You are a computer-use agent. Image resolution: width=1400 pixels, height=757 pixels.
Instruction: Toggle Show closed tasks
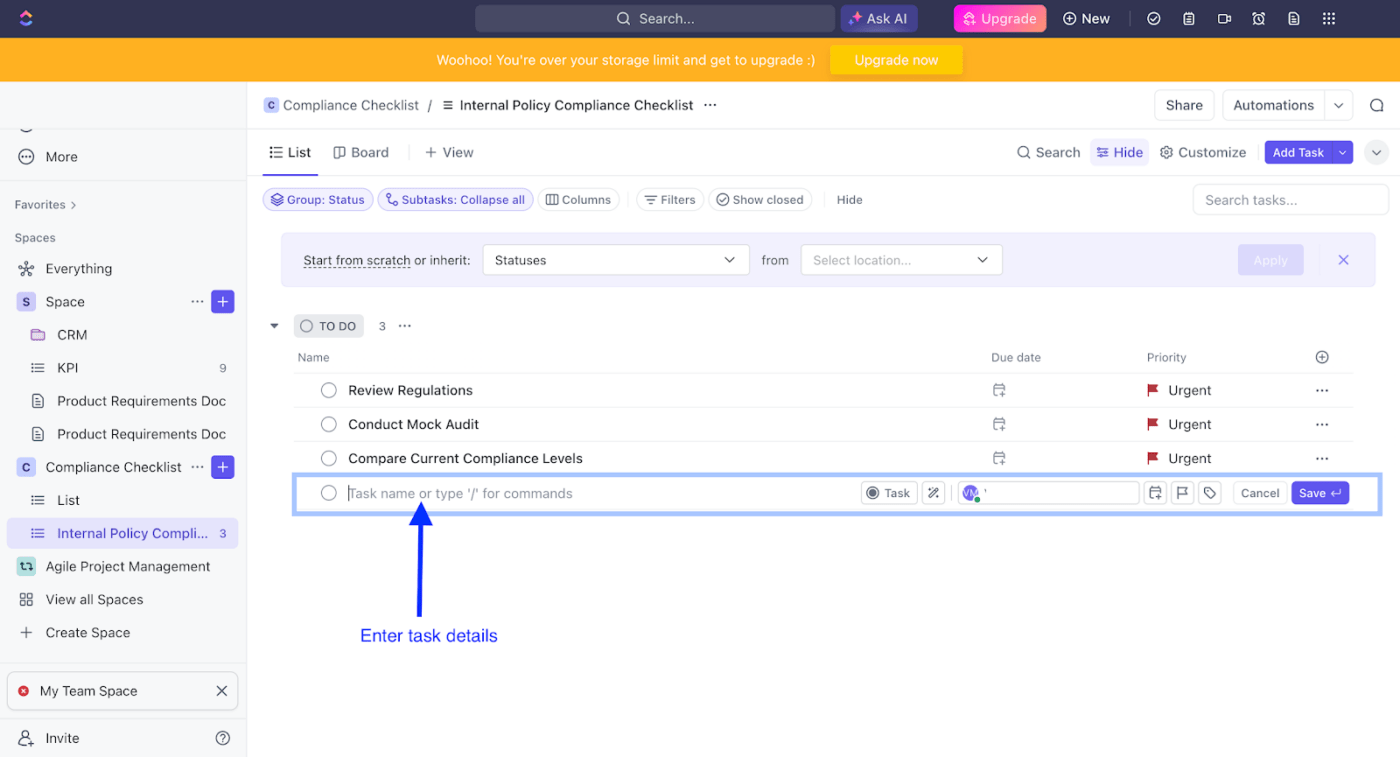click(760, 200)
